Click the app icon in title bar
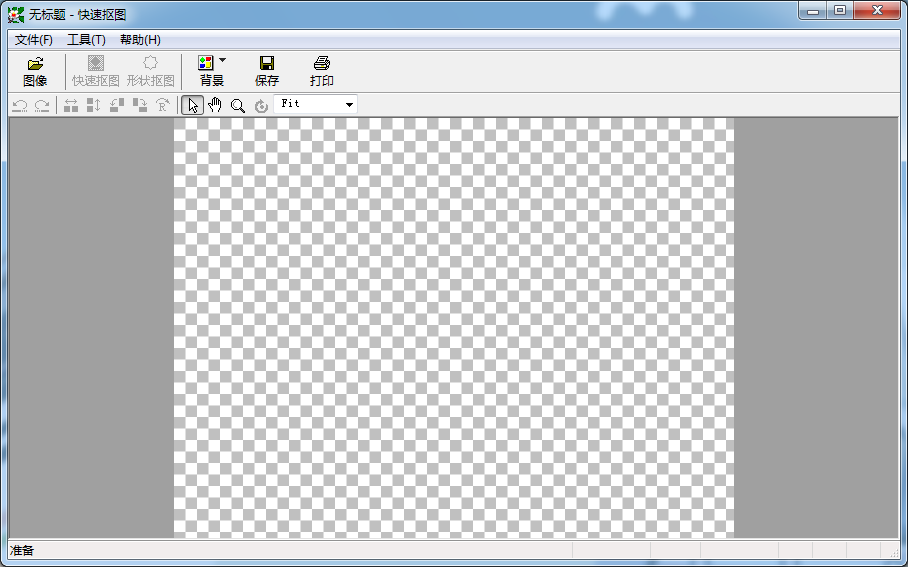 16,14
